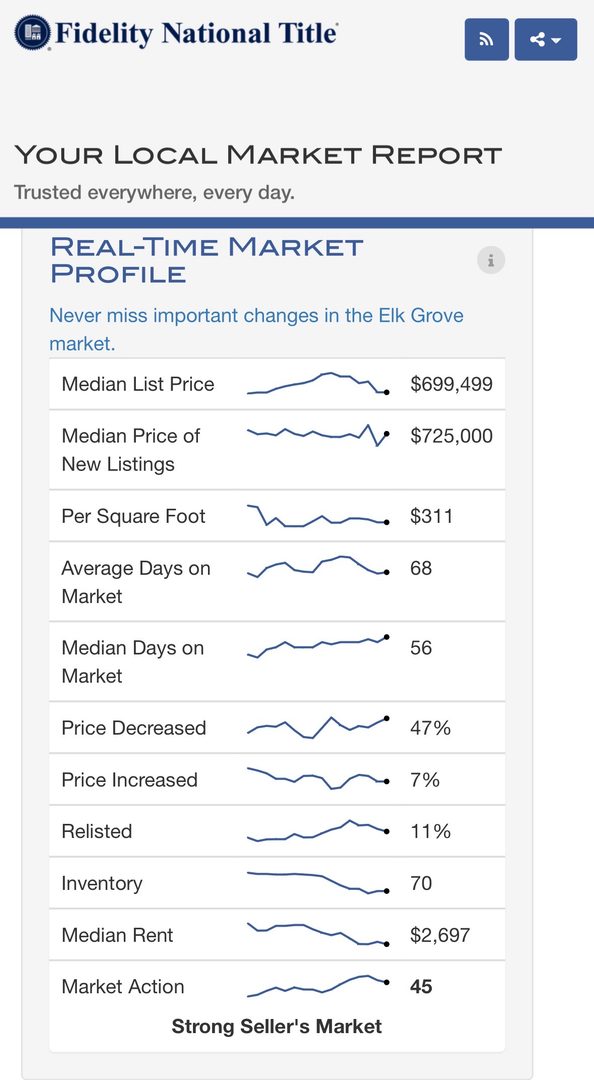The height and width of the screenshot is (1080, 594).
Task: Select the Median List Price sparkline chart
Action: tap(318, 384)
